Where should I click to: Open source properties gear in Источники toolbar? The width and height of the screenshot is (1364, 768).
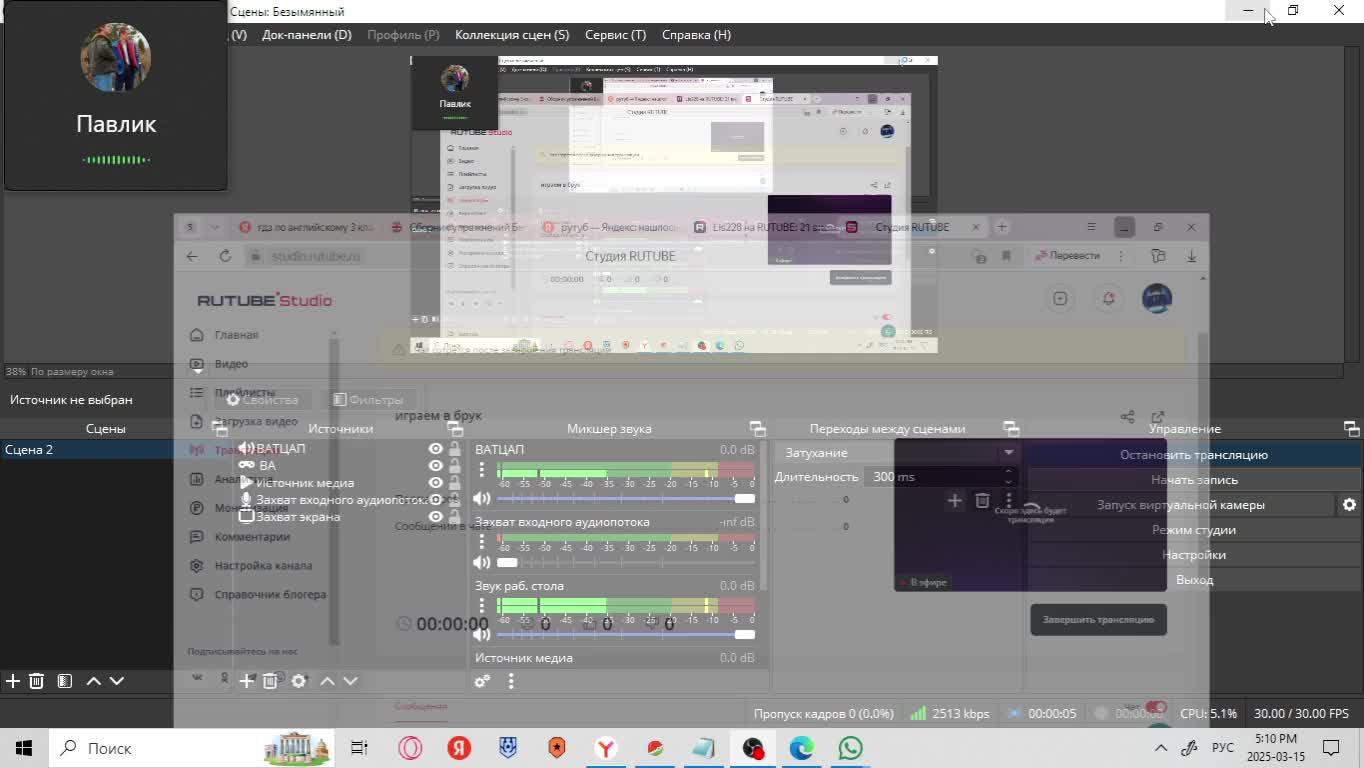tap(298, 681)
